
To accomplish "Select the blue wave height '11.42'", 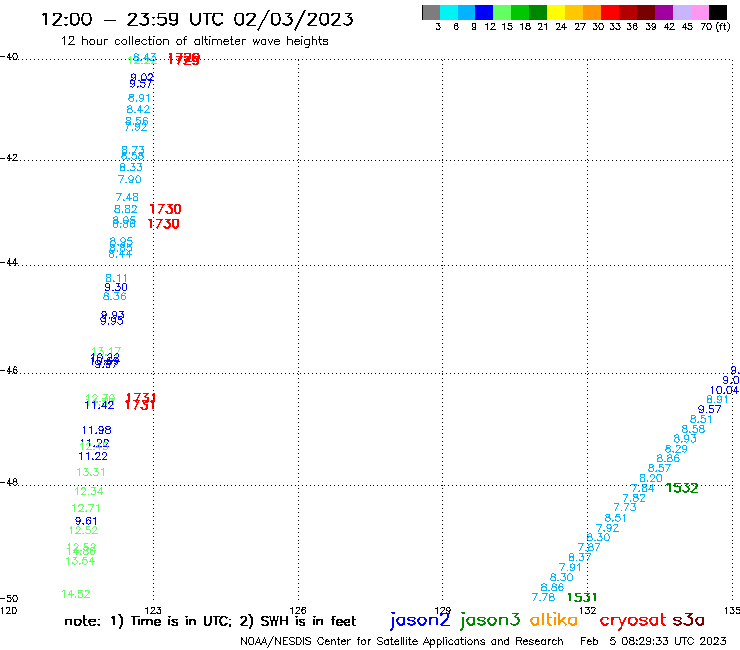I will (99, 405).
